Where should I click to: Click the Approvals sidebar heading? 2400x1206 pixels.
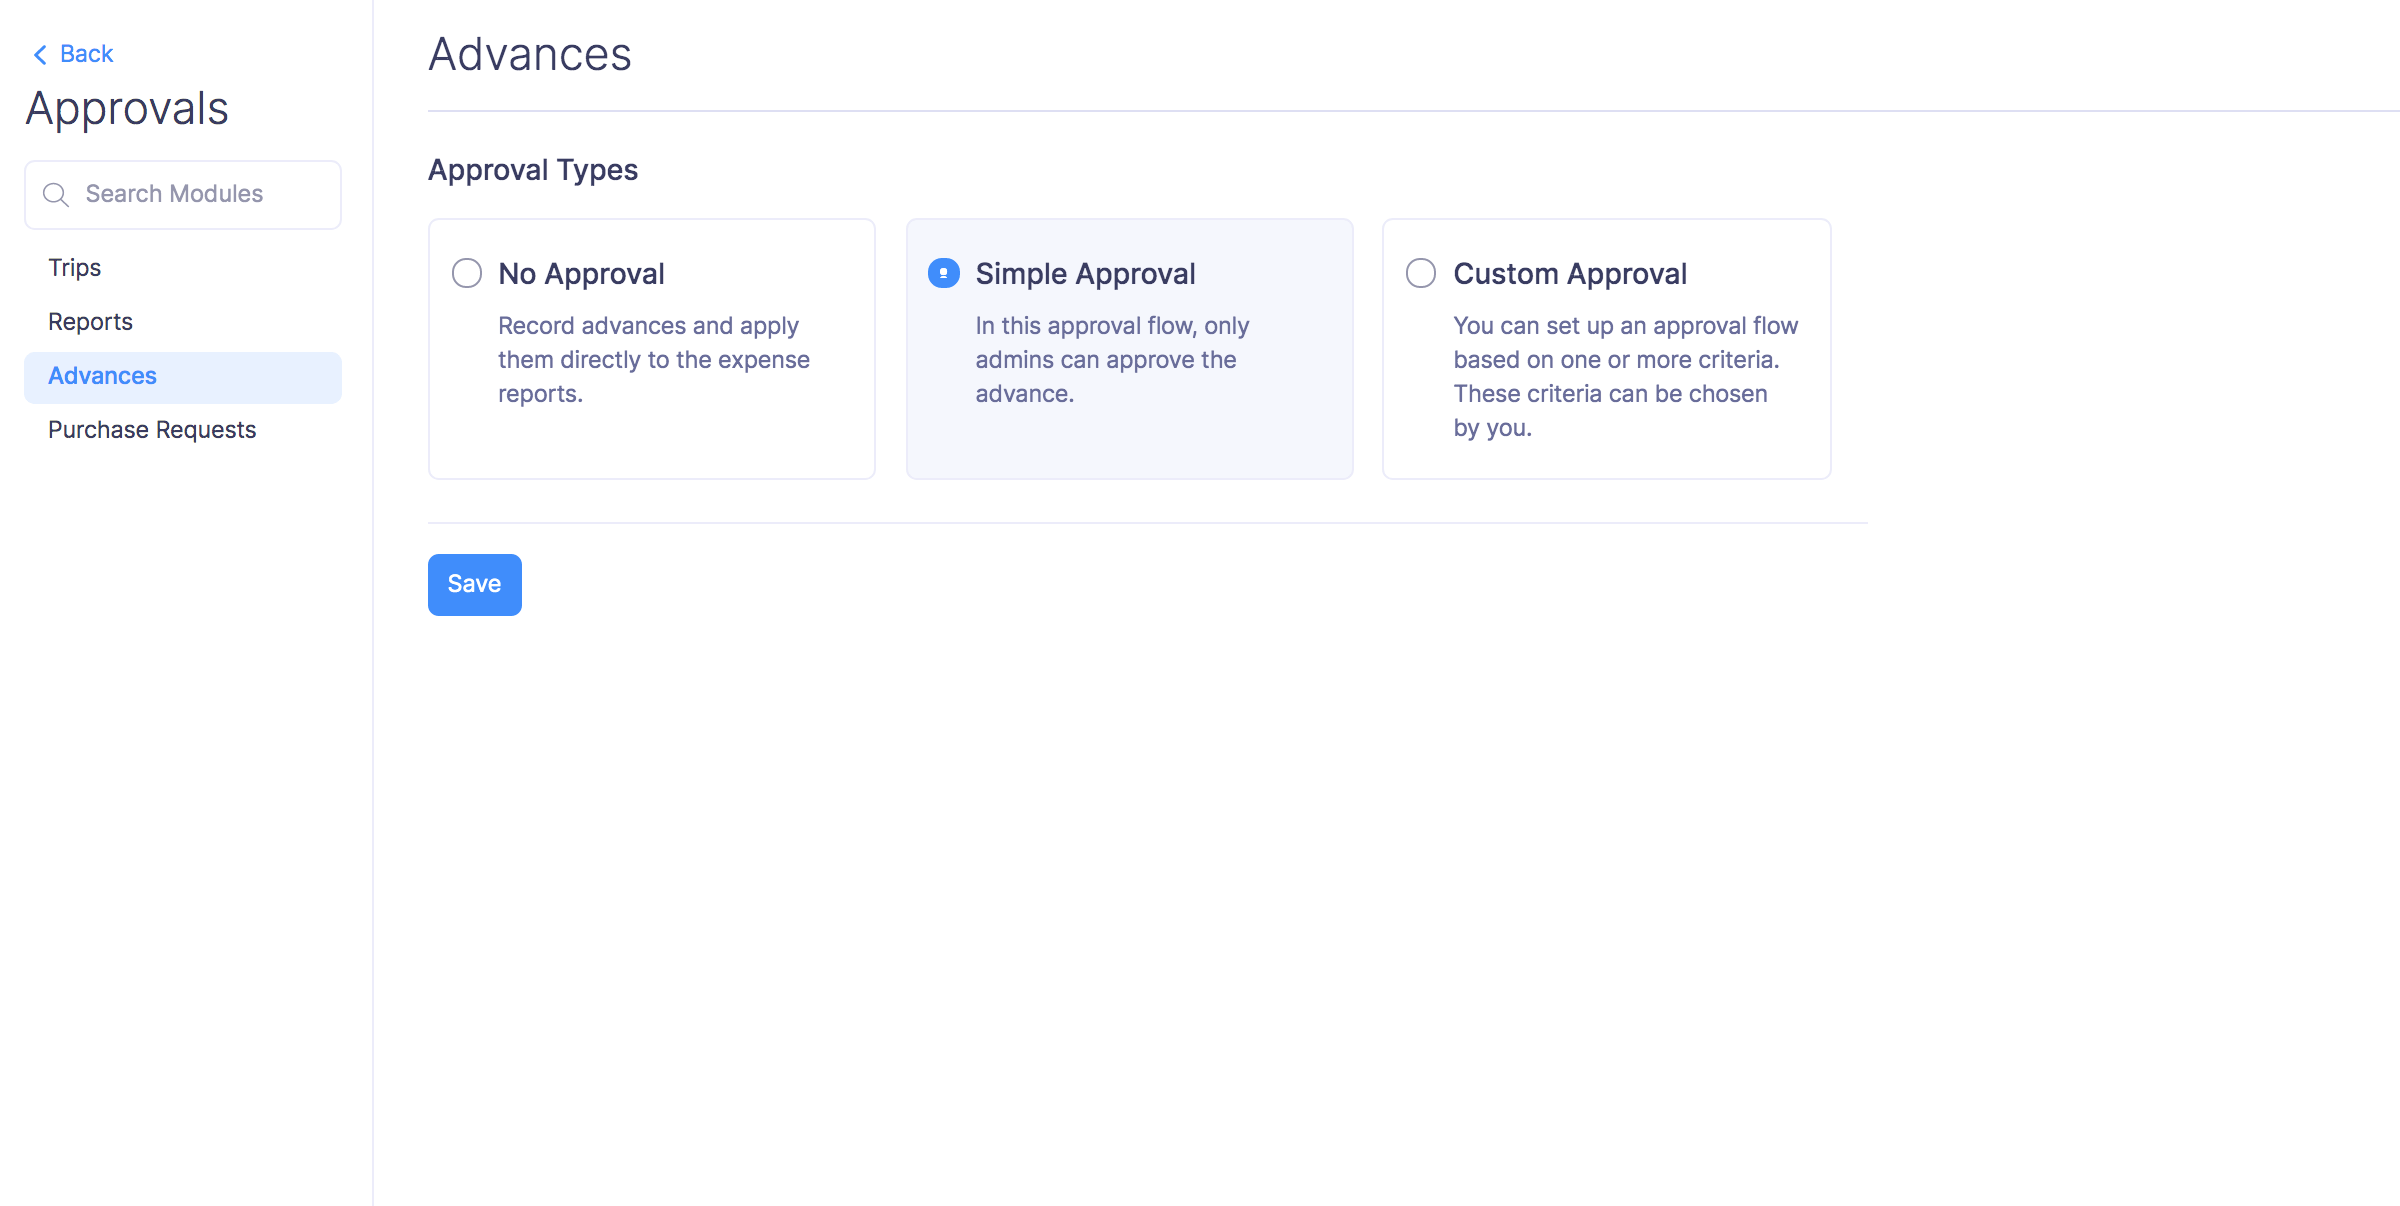[x=127, y=109]
